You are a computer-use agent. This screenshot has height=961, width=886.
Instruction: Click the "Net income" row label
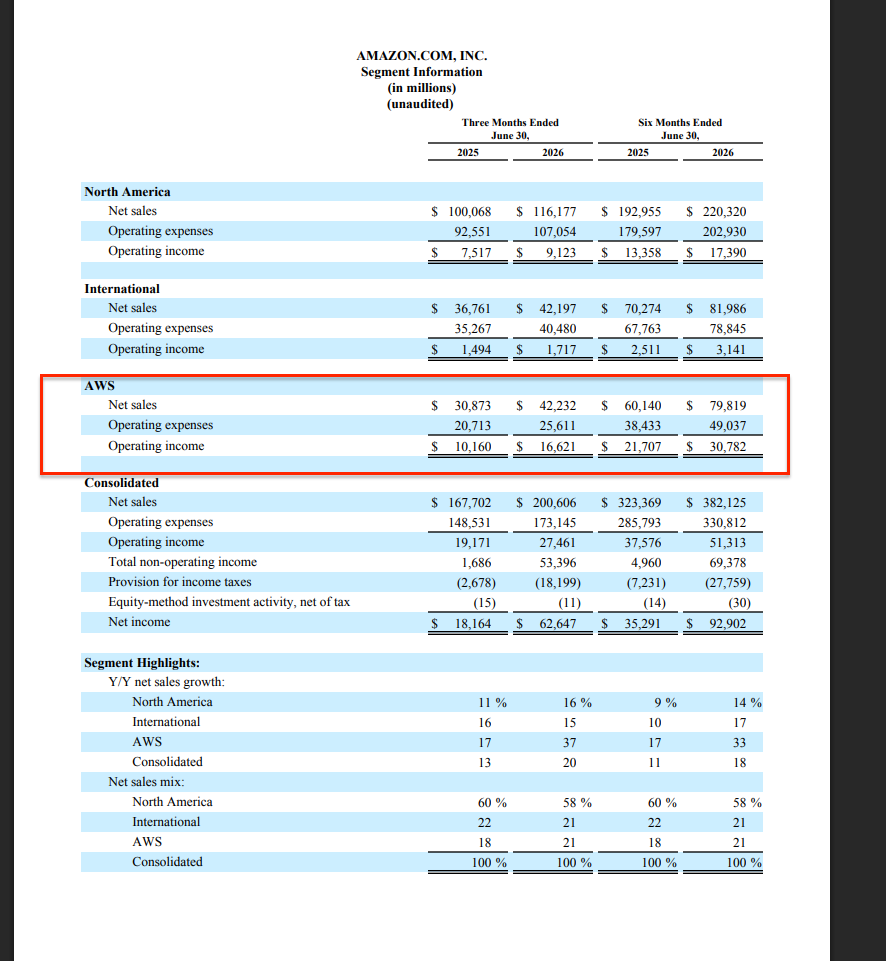[x=139, y=621]
